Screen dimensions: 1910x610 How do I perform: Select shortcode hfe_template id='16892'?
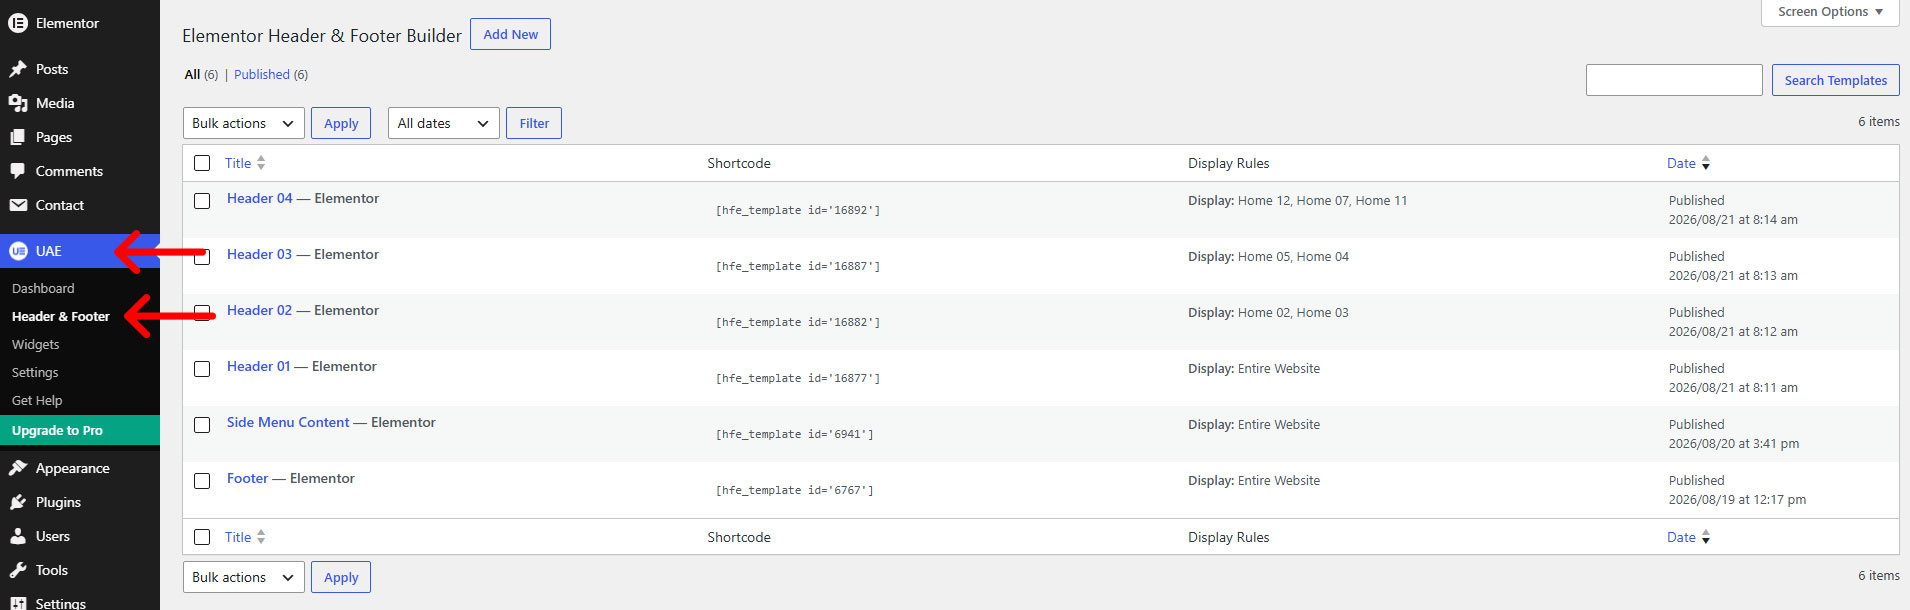(798, 210)
